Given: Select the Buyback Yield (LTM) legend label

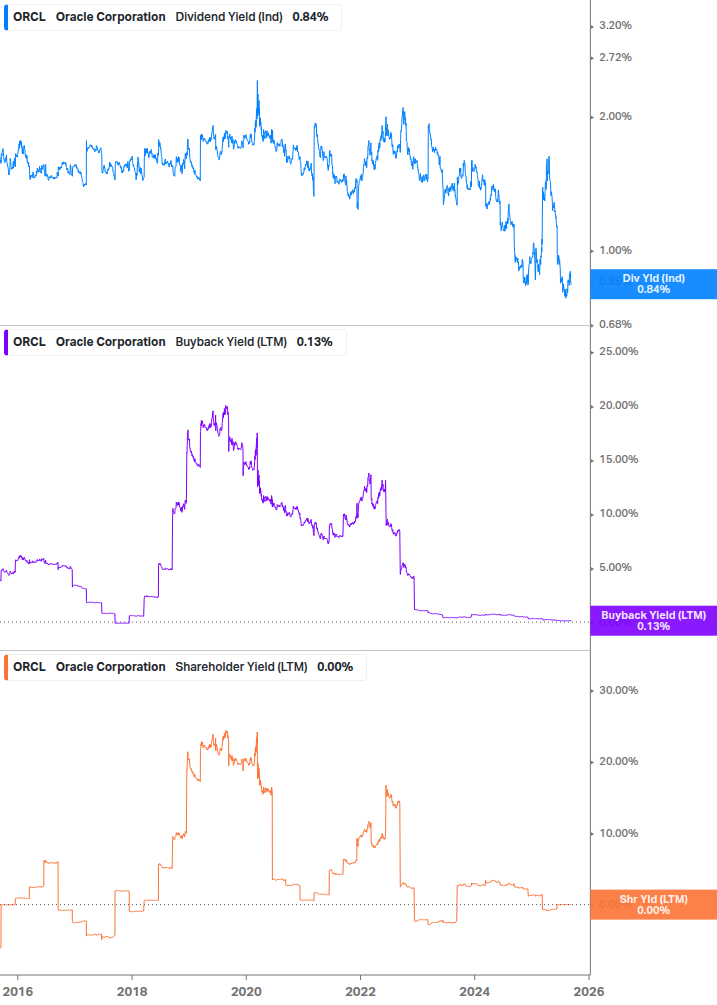Looking at the screenshot, I should (231, 342).
